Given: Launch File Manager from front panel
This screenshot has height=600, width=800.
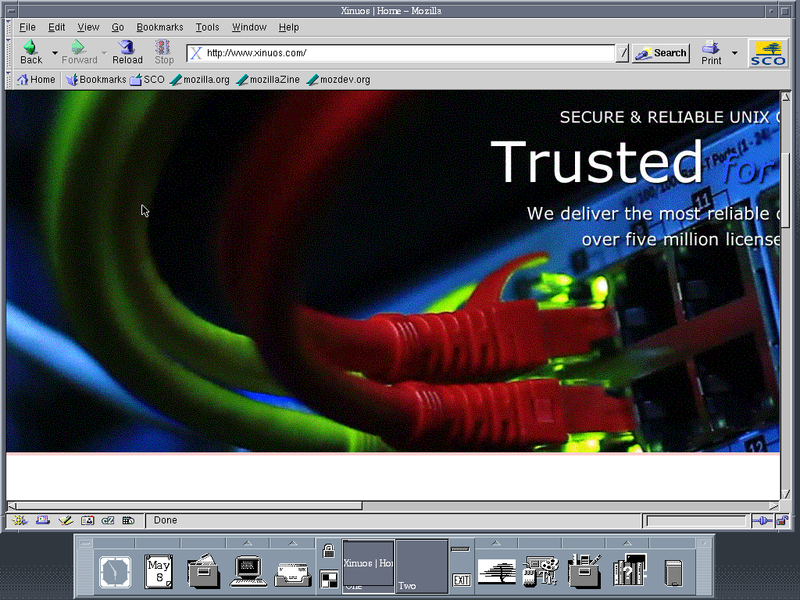Looking at the screenshot, I should (x=203, y=571).
